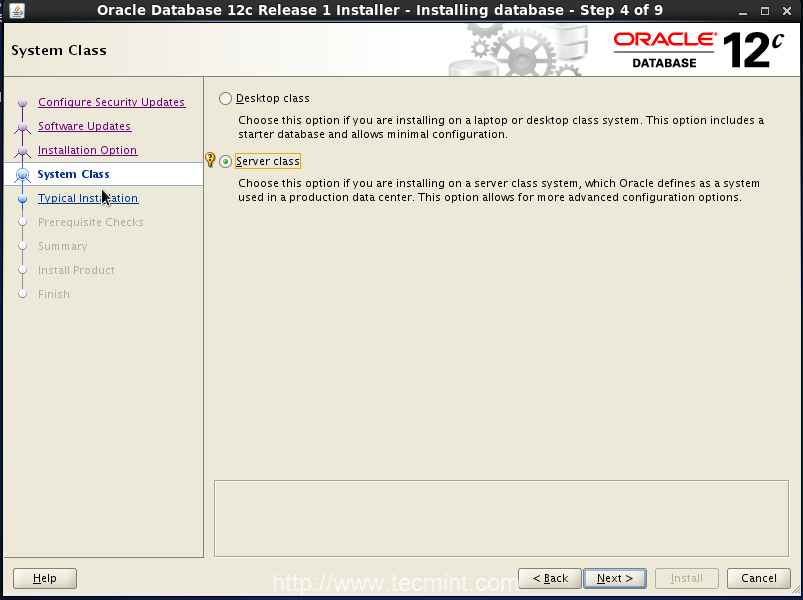Cancel the database installation
This screenshot has height=600, width=803.
click(758, 578)
